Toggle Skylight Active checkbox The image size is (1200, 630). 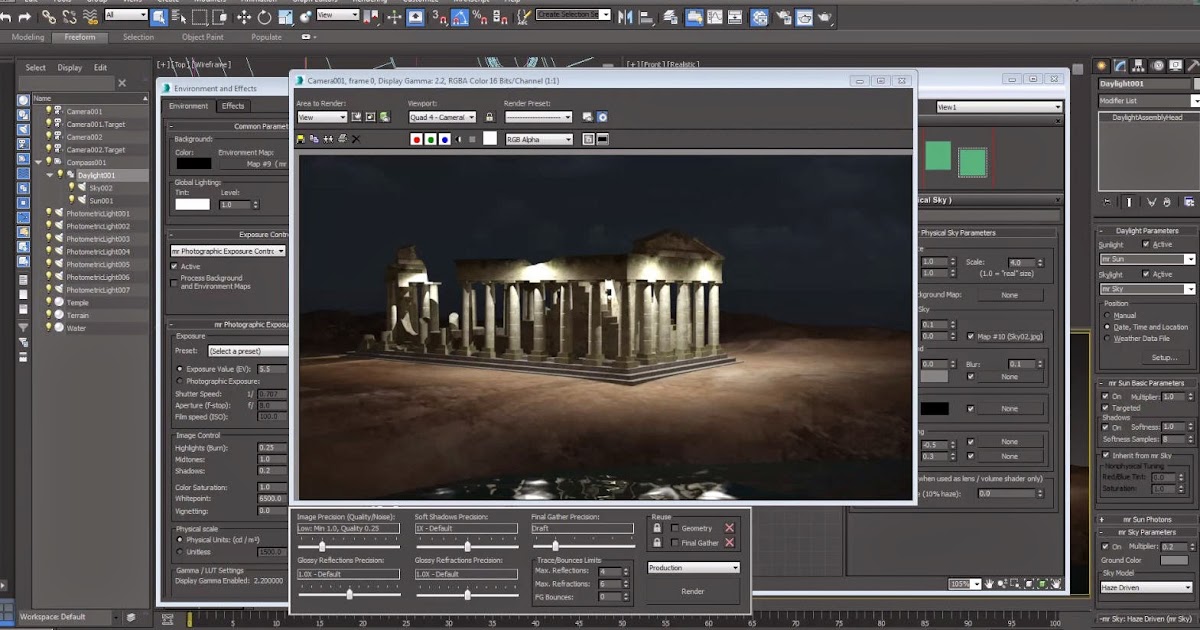(1146, 274)
